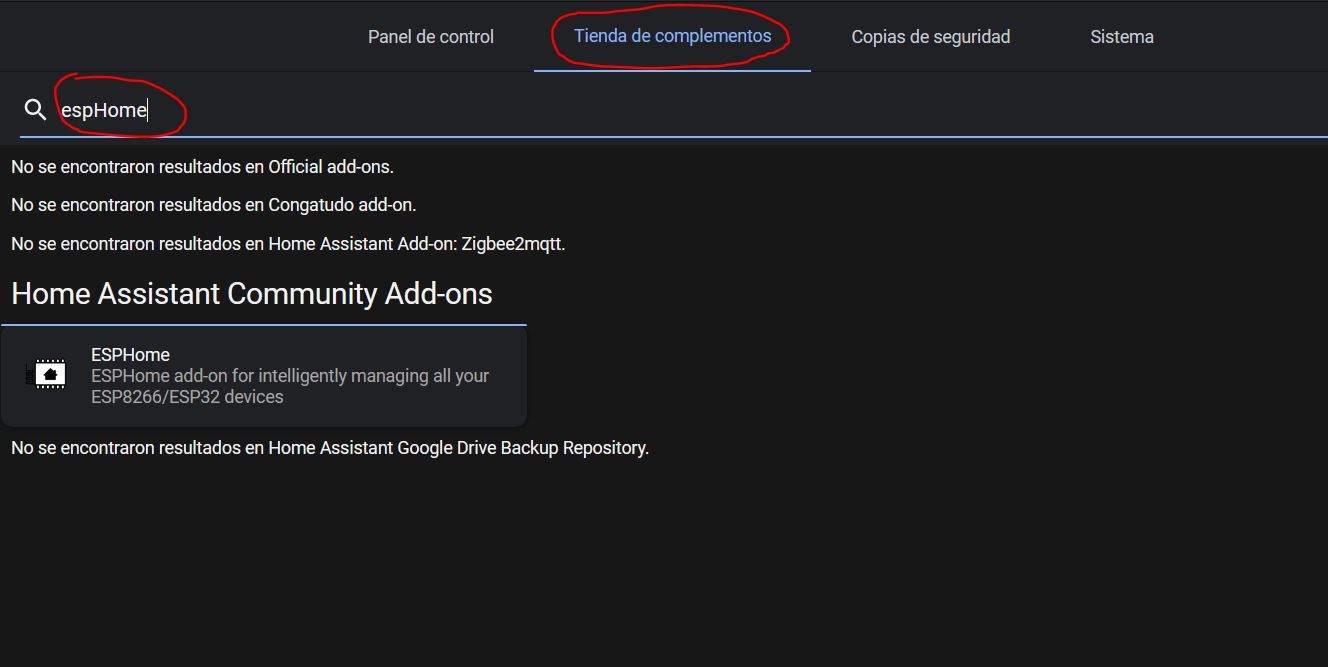This screenshot has height=667, width=1328.
Task: Select the Tienda de complementos tab
Action: (x=672, y=36)
